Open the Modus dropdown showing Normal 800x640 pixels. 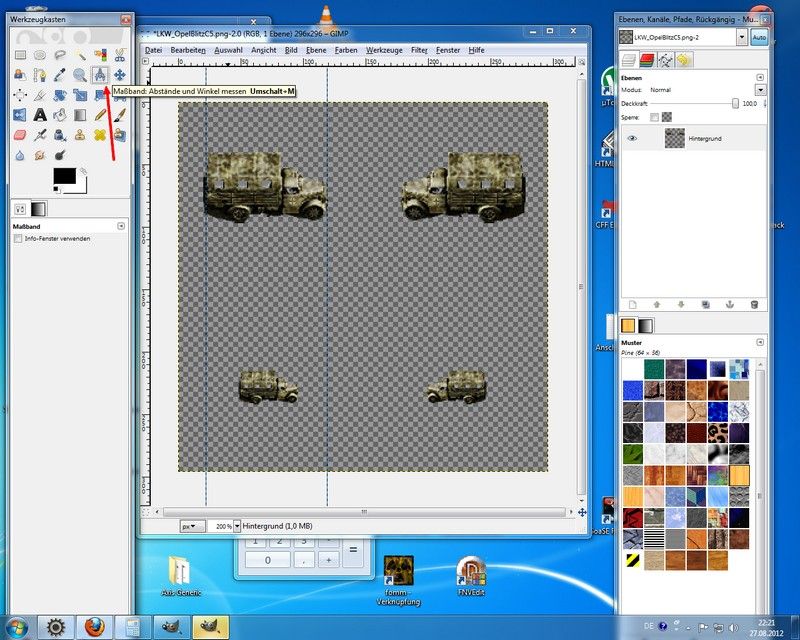pyautogui.click(x=760, y=90)
